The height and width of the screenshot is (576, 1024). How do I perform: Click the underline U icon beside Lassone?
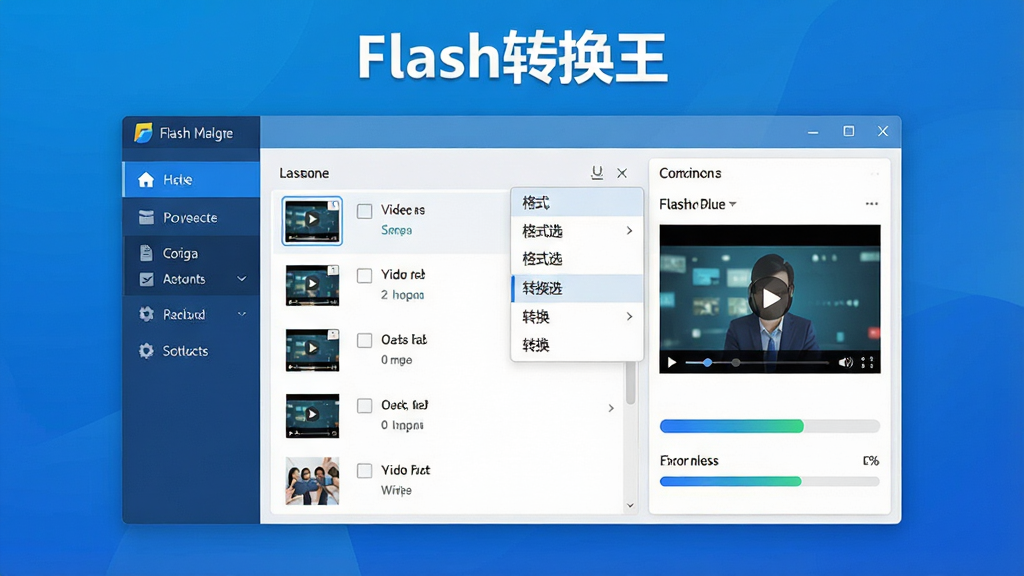point(596,172)
